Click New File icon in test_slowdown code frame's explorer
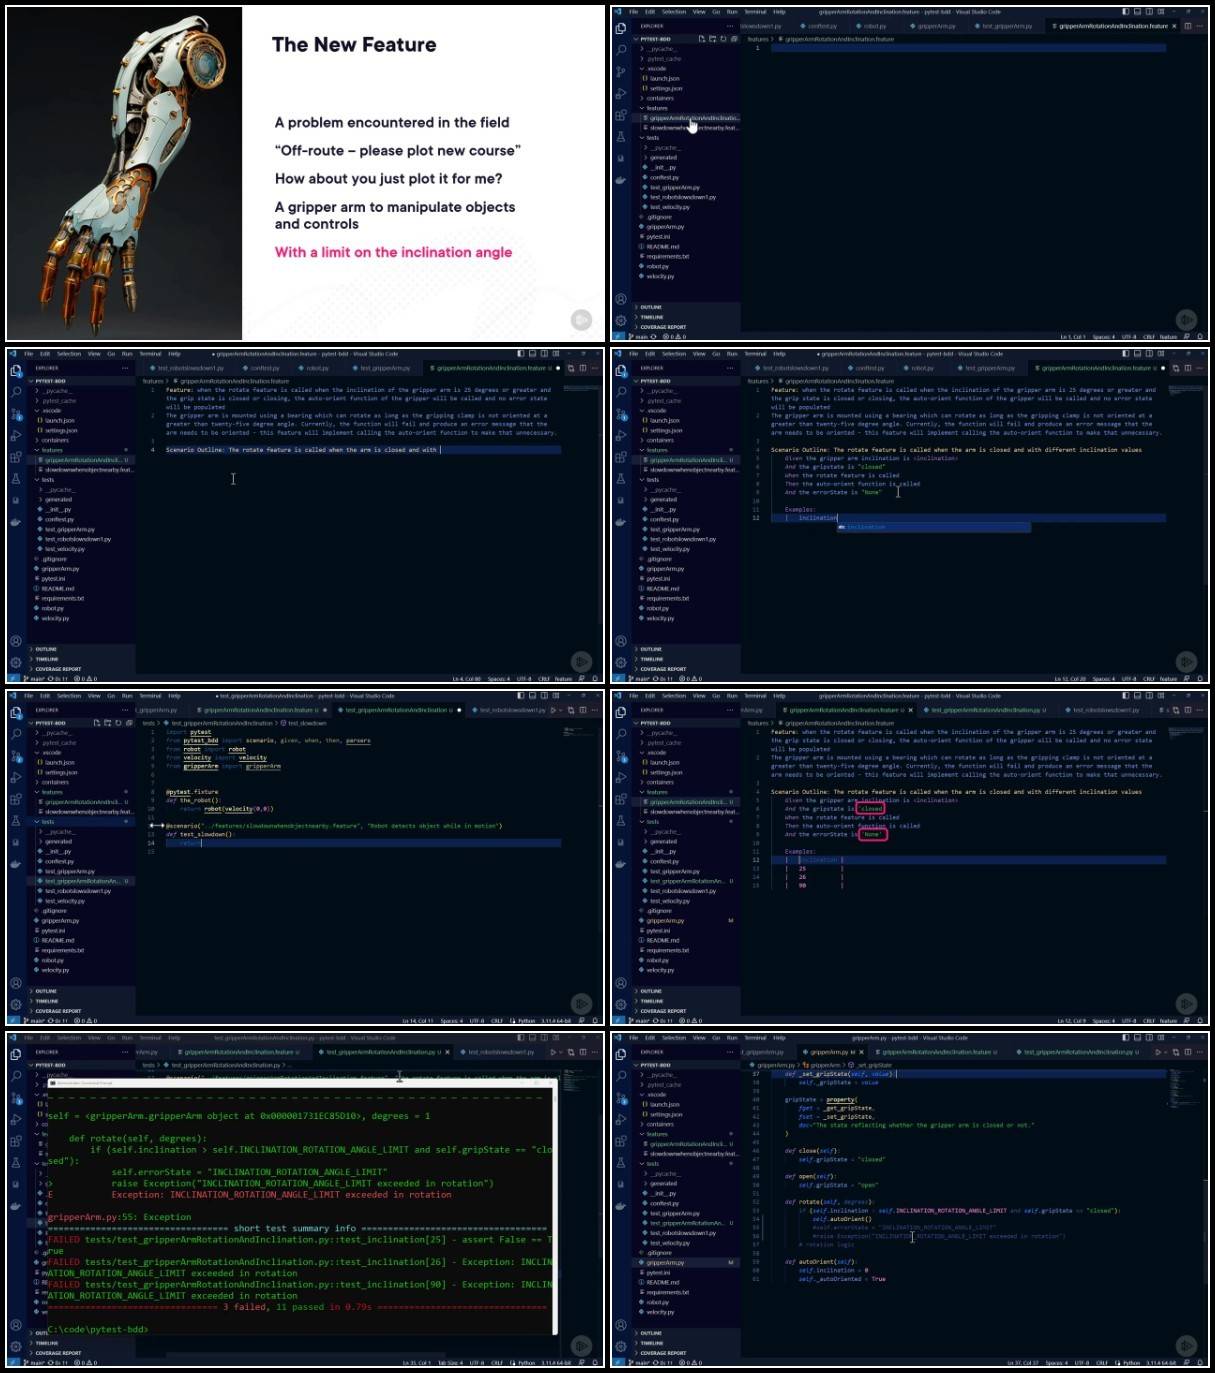The height and width of the screenshot is (1373, 1215). 96,722
